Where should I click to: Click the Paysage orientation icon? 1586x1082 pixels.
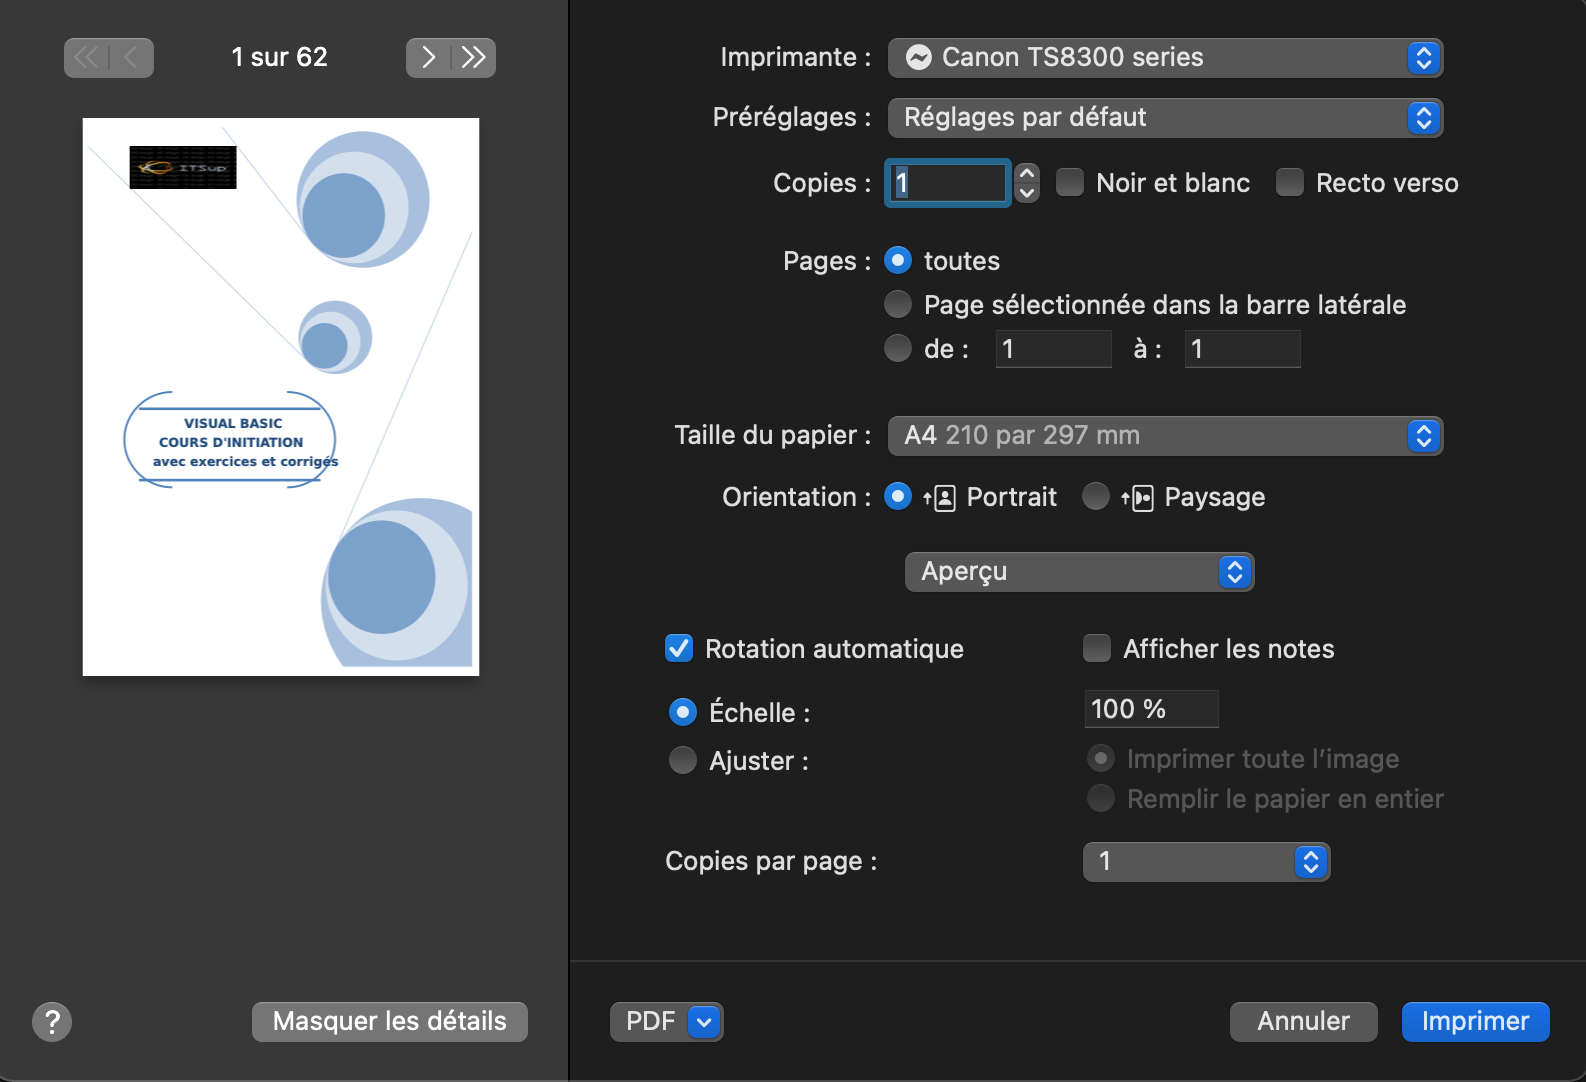1138,497
